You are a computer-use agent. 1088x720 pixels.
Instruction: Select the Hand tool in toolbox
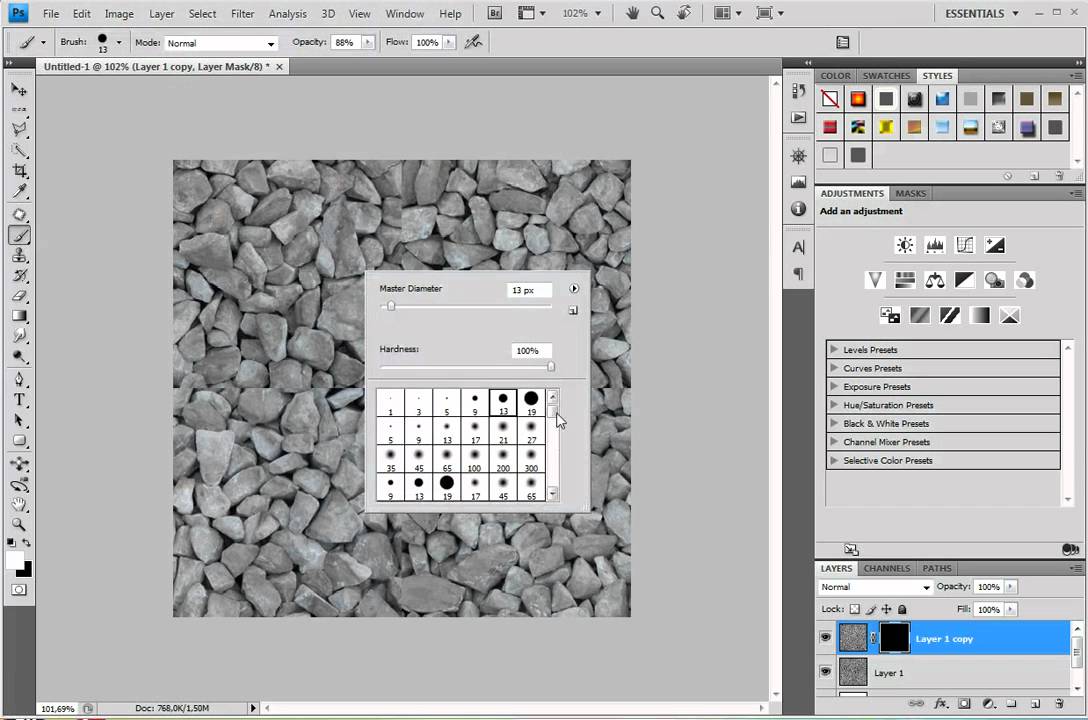[19, 504]
